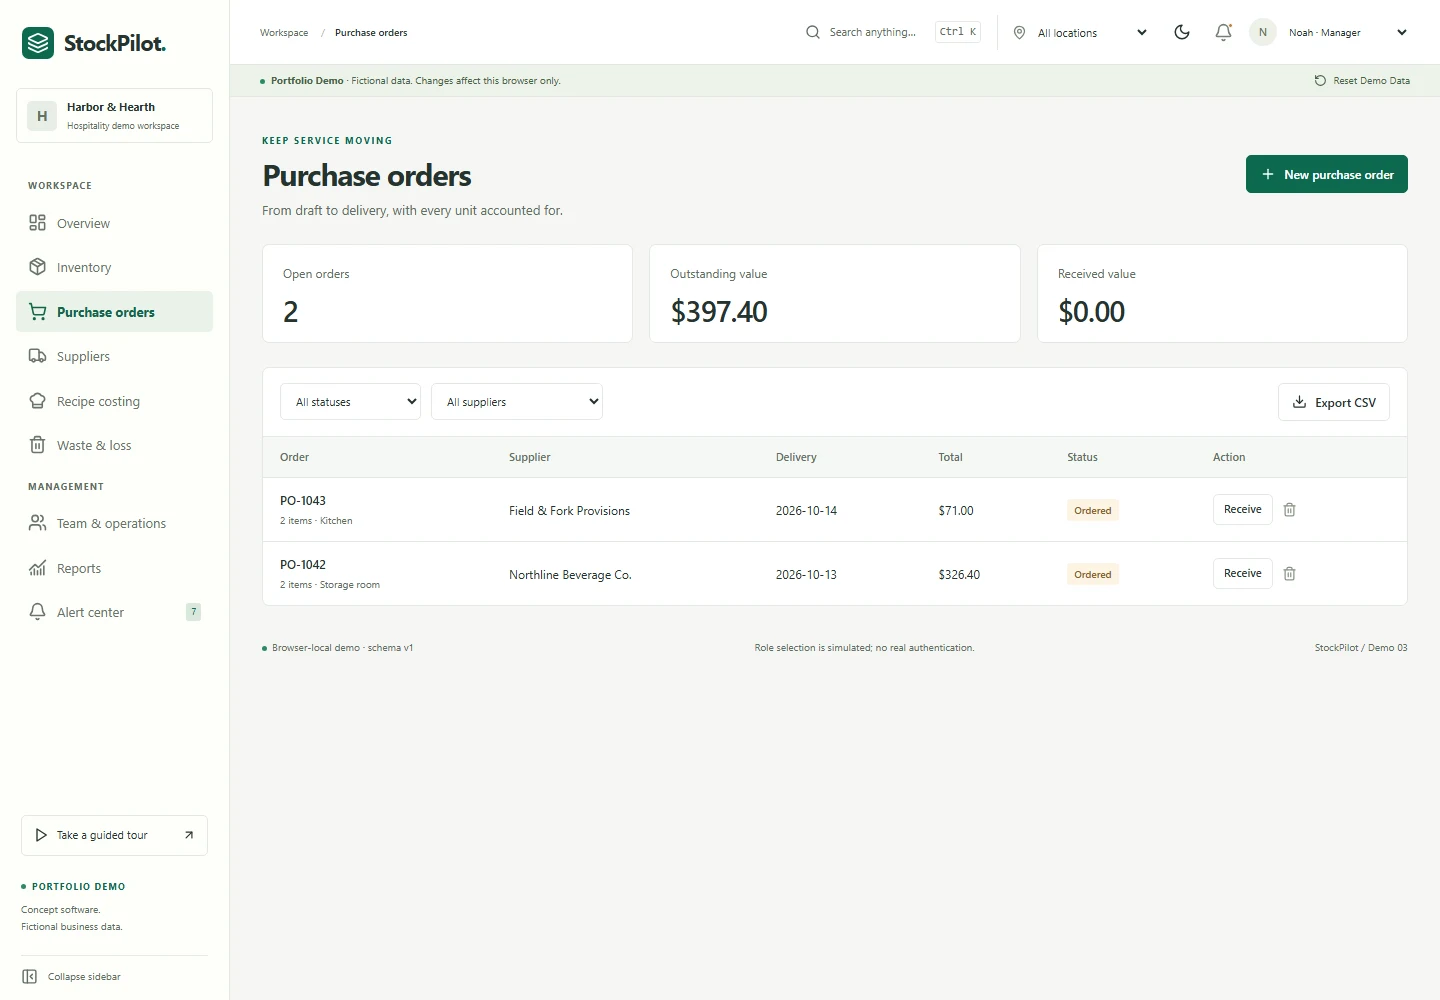The height and width of the screenshot is (1000, 1440).
Task: Go to the Suppliers page
Action: click(x=114, y=356)
